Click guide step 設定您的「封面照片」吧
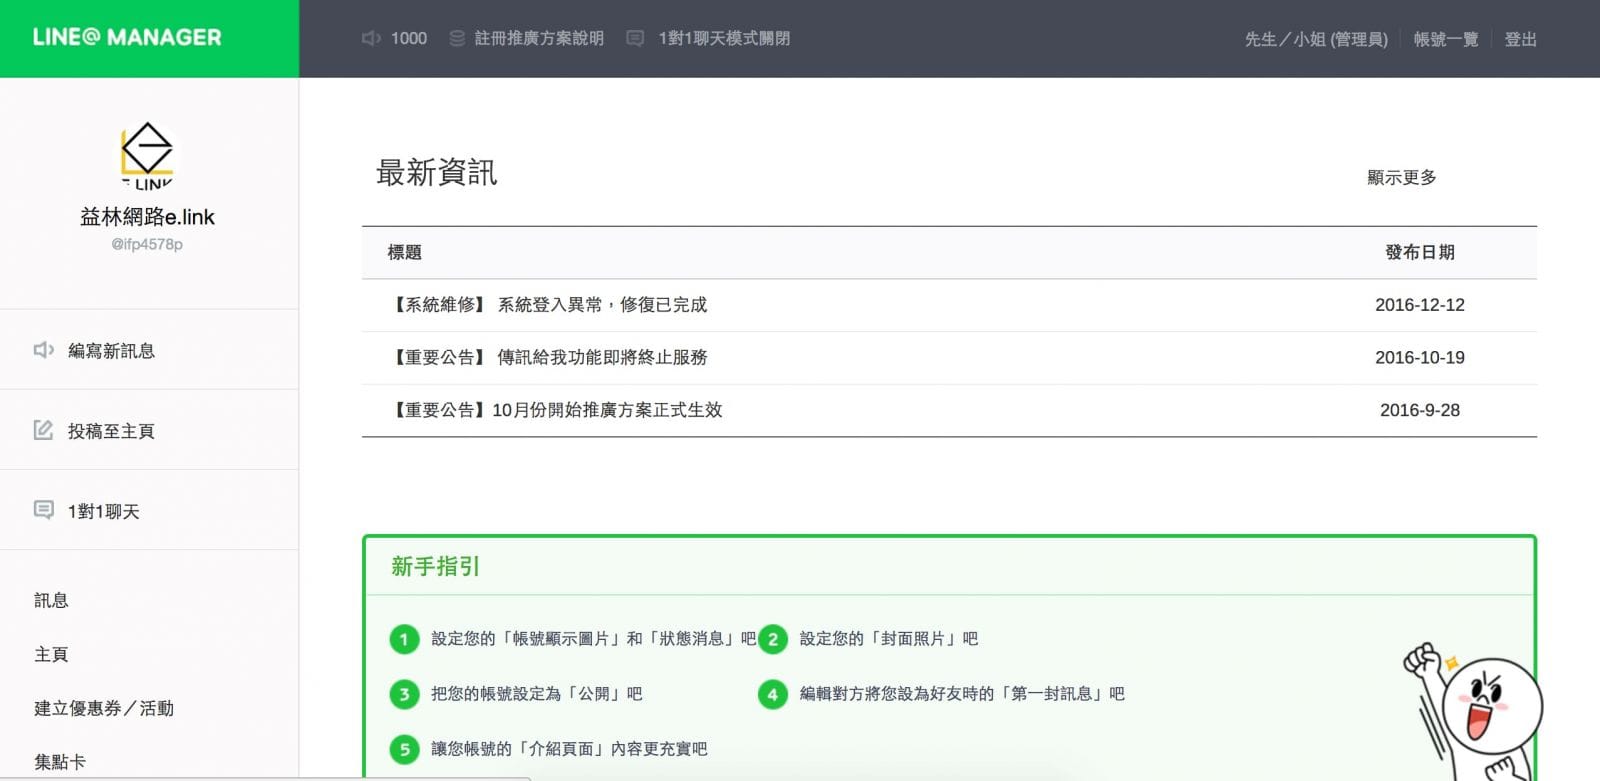The width and height of the screenshot is (1600, 781). point(889,639)
